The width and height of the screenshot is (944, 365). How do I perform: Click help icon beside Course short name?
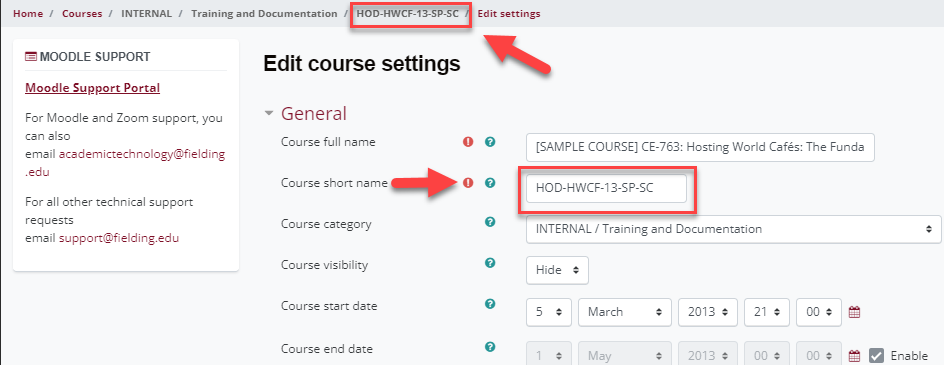click(490, 182)
